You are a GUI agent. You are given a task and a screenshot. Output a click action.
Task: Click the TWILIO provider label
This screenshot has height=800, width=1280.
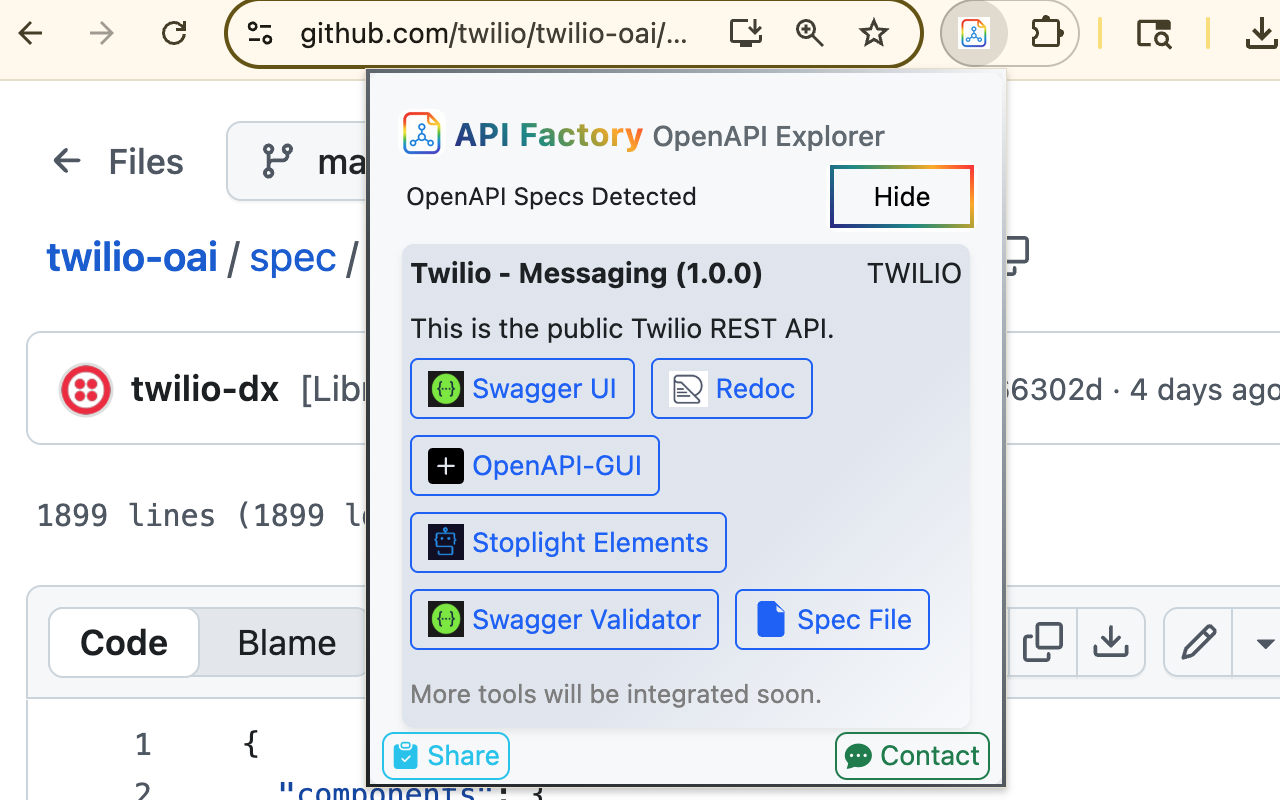914,273
